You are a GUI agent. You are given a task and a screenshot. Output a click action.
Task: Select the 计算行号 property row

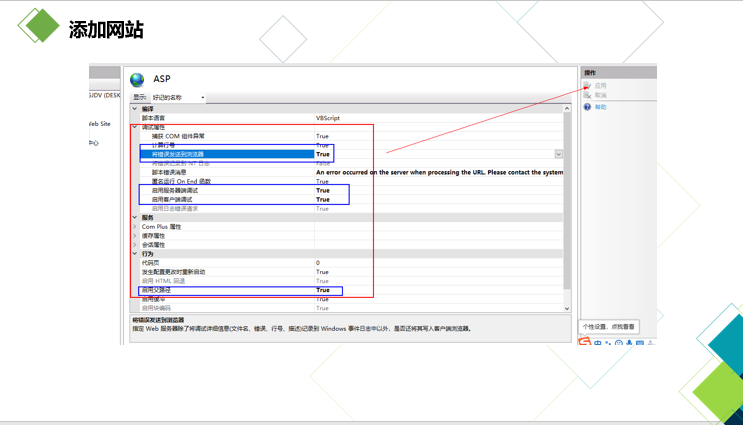pyautogui.click(x=351, y=145)
